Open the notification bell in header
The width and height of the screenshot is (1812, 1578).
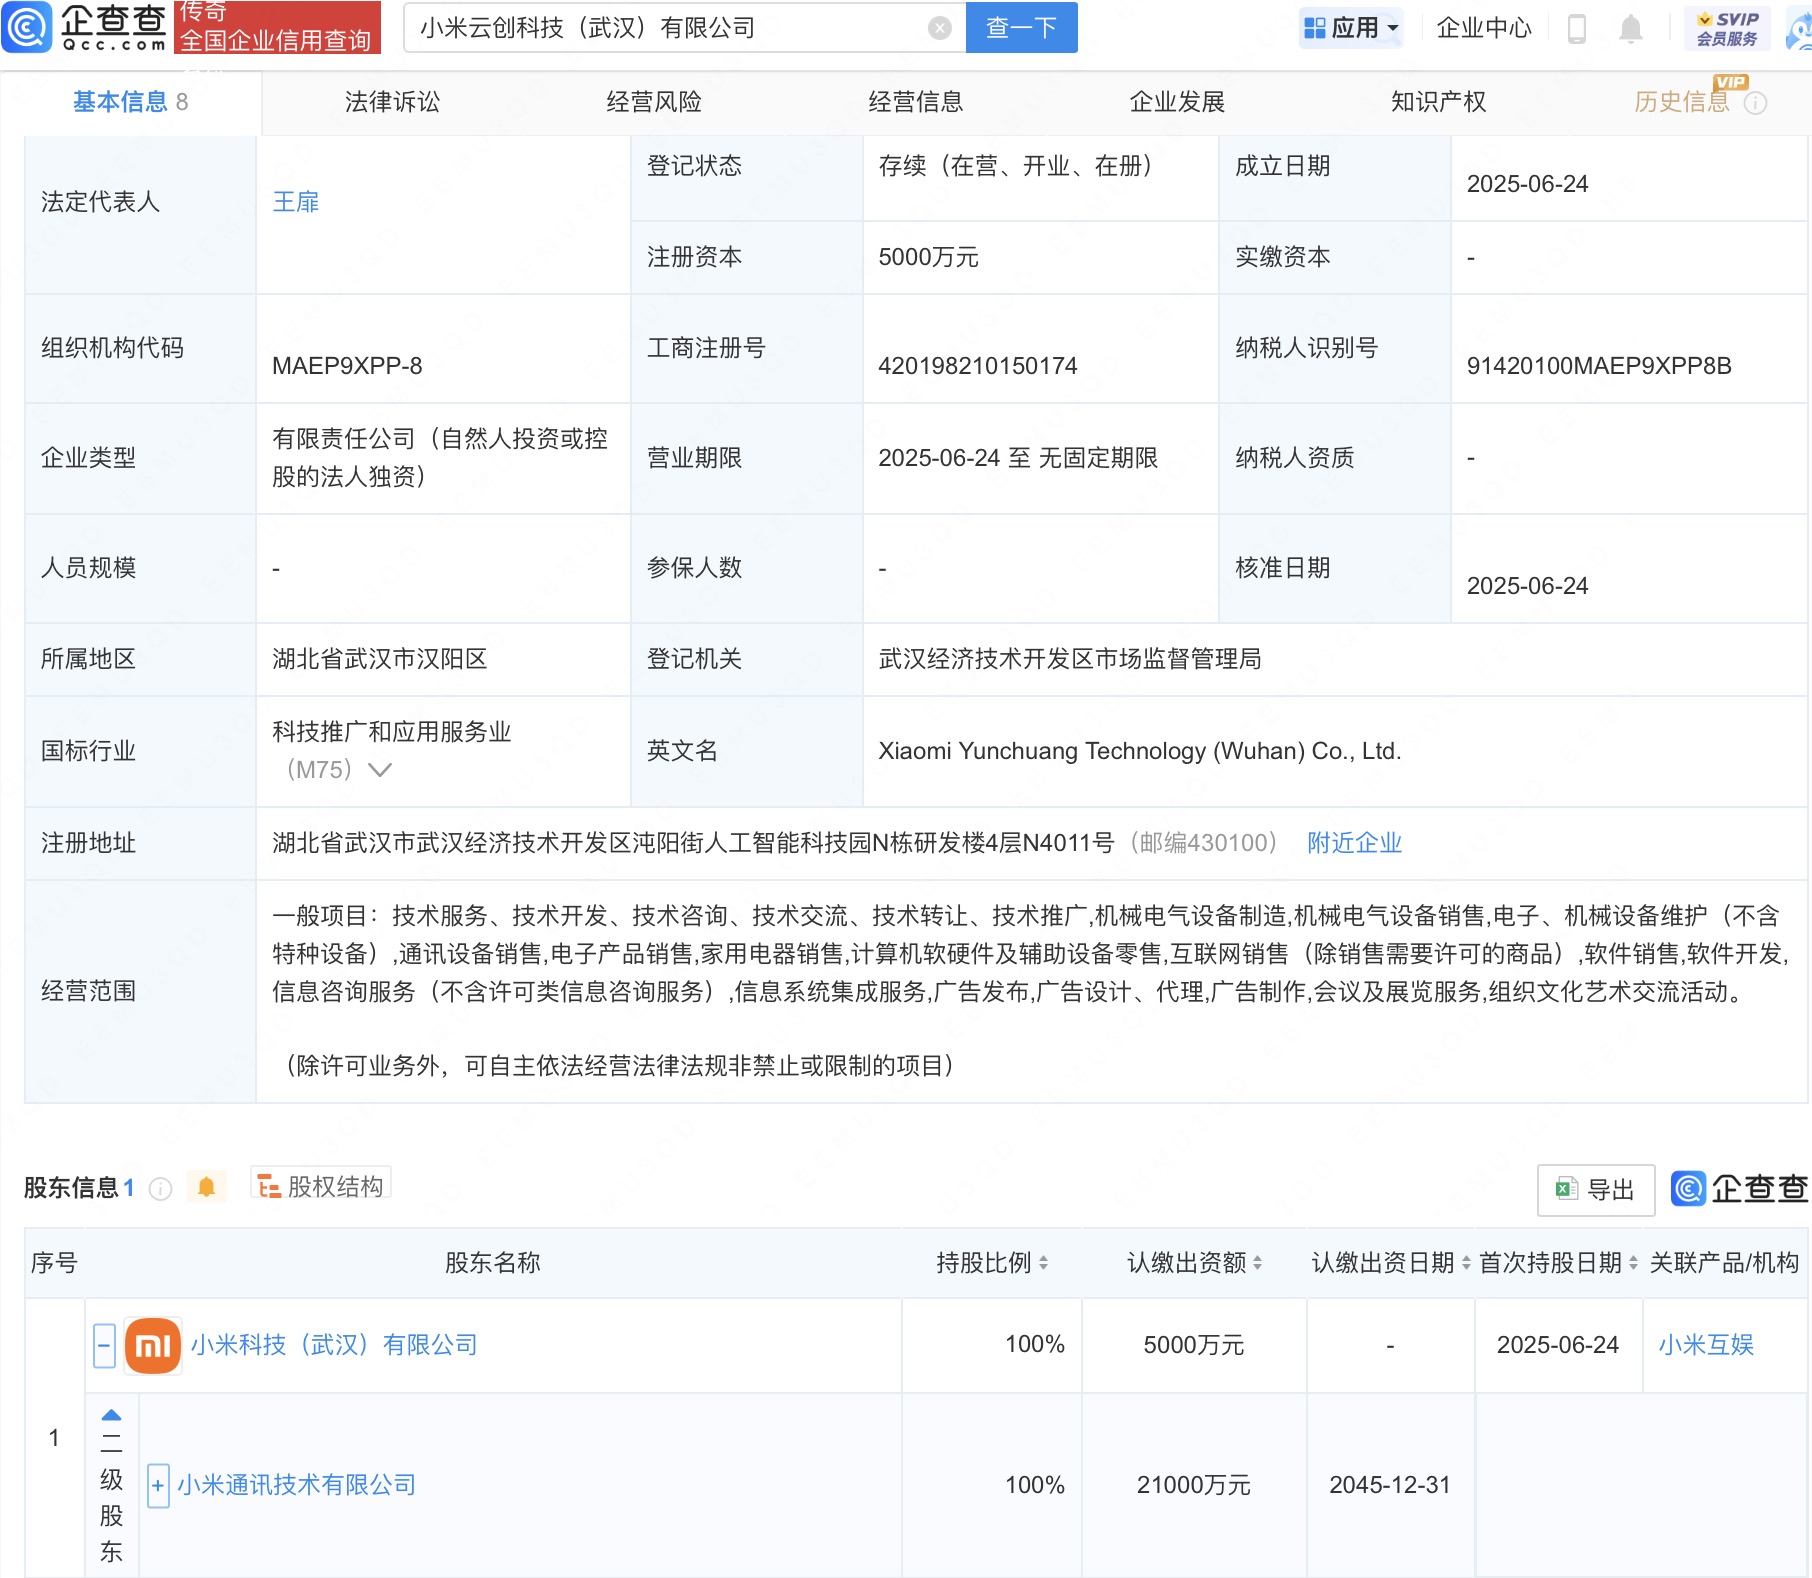tap(1630, 28)
